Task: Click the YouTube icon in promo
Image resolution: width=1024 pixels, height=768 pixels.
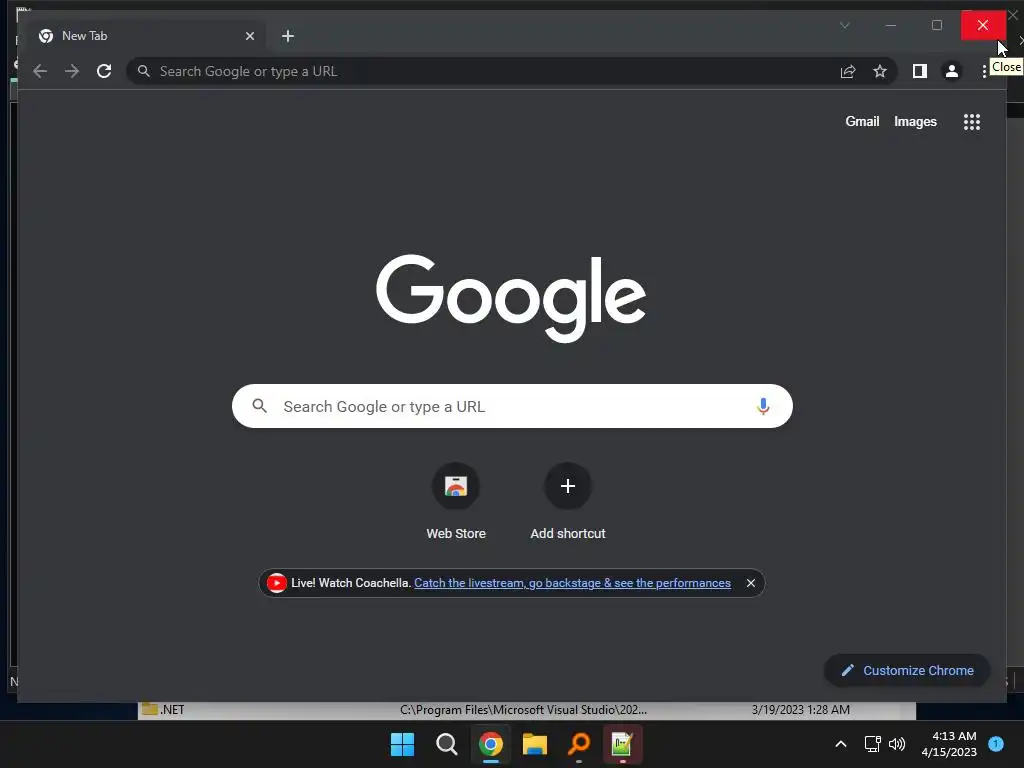Action: pos(276,583)
